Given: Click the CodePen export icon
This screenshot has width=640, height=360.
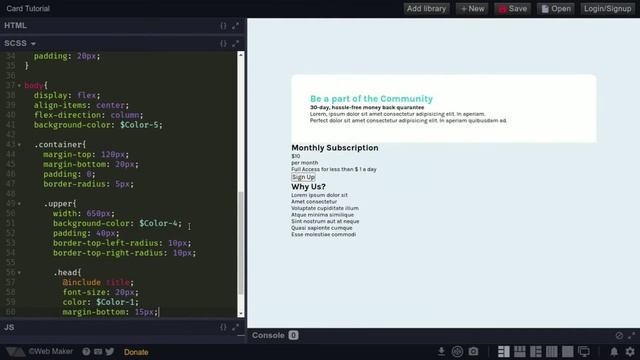Looking at the screenshot, I should tap(457, 352).
